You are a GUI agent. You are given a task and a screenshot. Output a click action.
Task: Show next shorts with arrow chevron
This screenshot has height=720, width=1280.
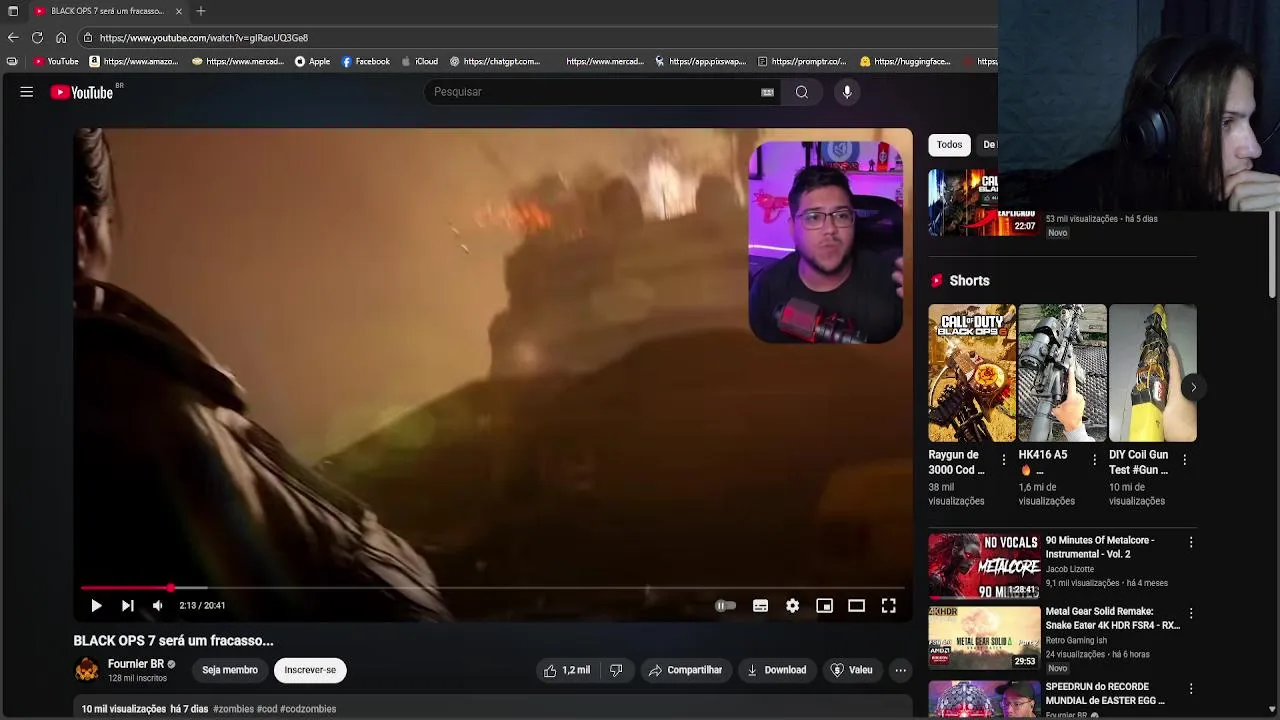[x=1193, y=387]
